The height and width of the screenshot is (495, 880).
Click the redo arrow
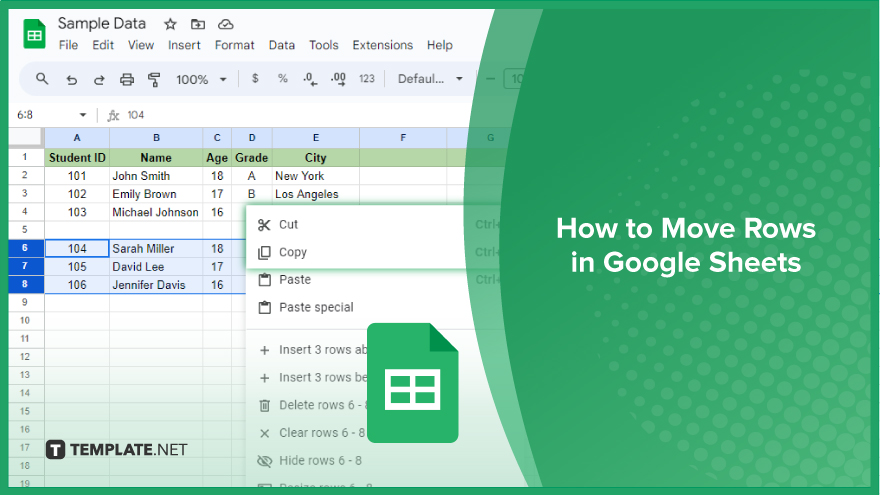[99, 80]
